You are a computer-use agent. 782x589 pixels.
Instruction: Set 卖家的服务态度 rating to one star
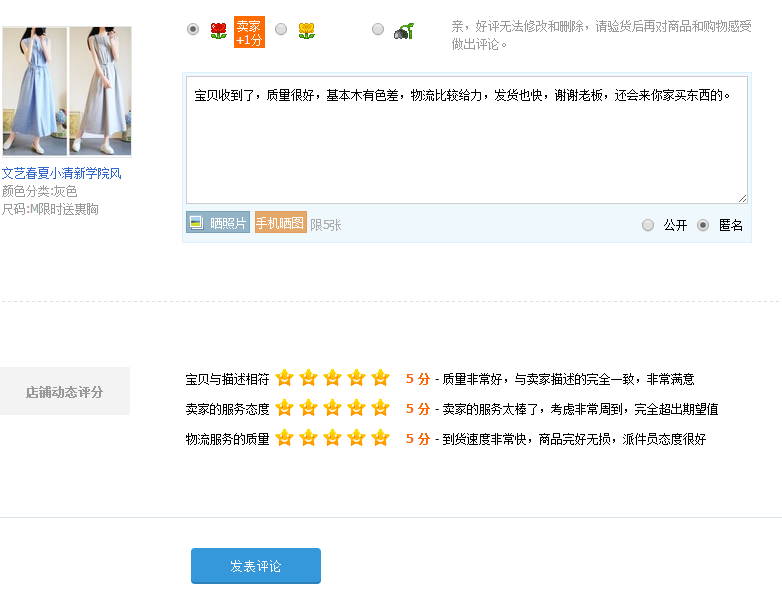pos(284,408)
